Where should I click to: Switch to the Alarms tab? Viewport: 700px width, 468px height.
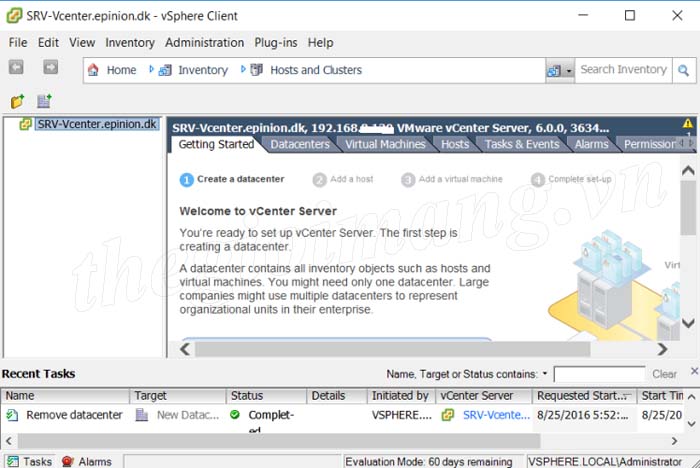(x=592, y=144)
